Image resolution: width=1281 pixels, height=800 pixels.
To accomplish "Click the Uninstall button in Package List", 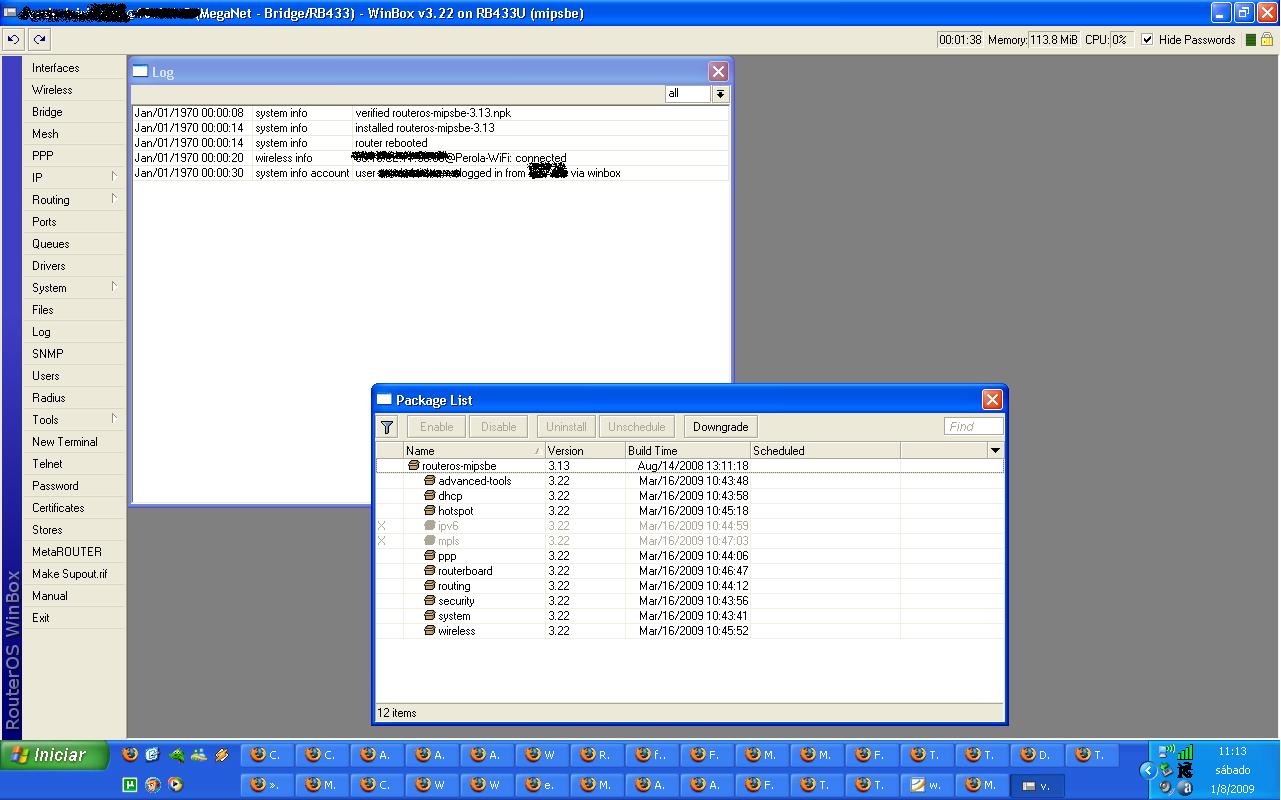I will [x=566, y=427].
